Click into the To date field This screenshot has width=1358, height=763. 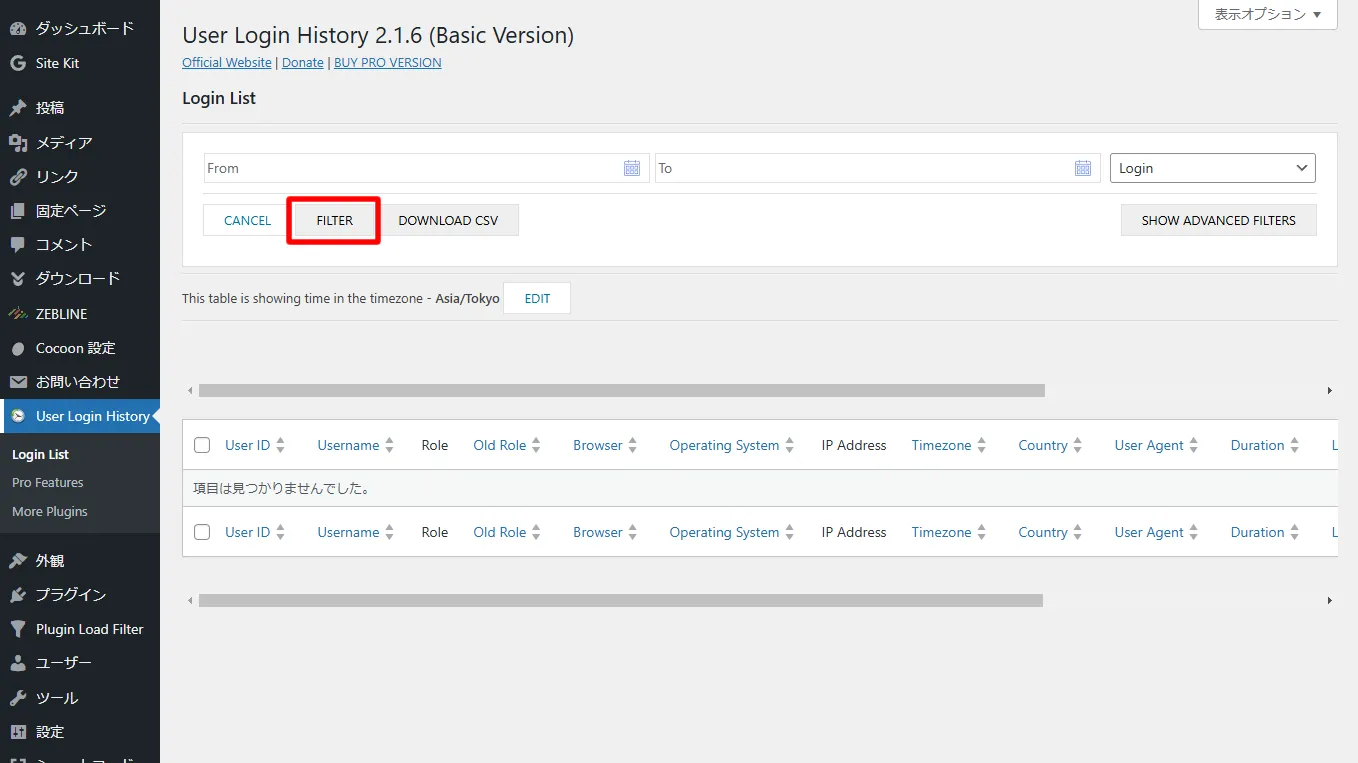[x=877, y=168]
